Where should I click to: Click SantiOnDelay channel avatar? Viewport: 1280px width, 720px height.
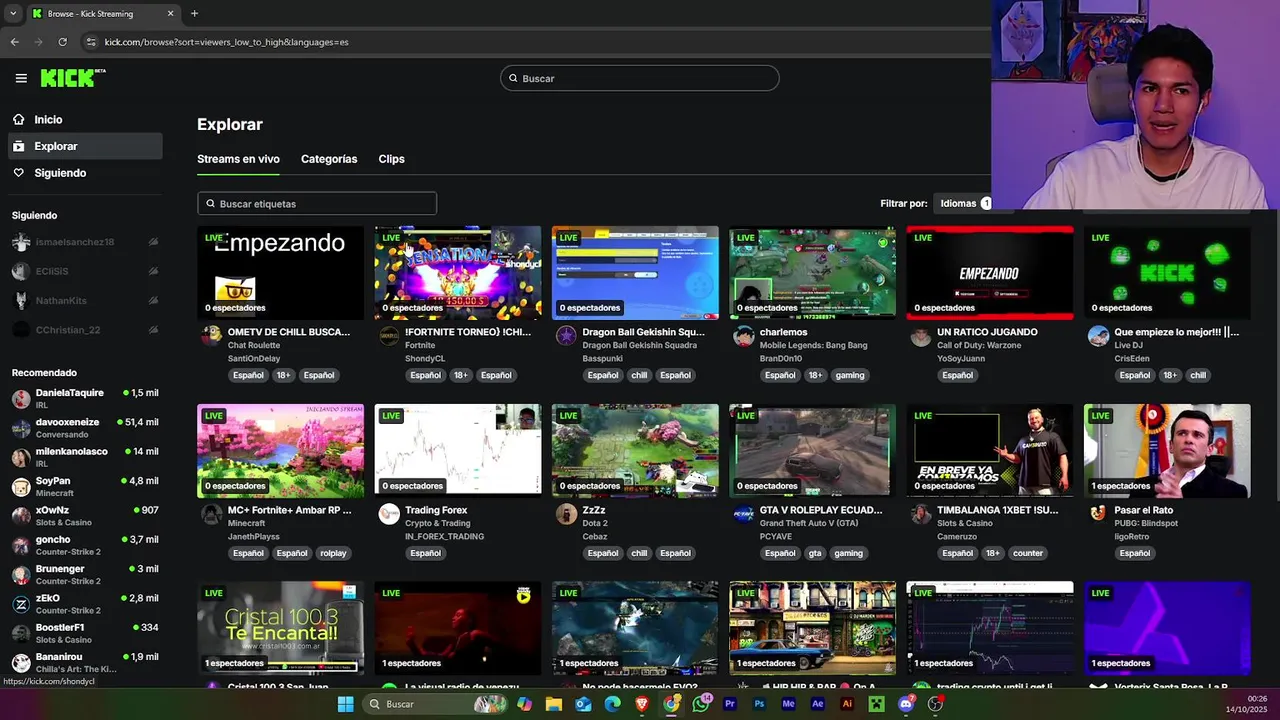[x=211, y=336]
